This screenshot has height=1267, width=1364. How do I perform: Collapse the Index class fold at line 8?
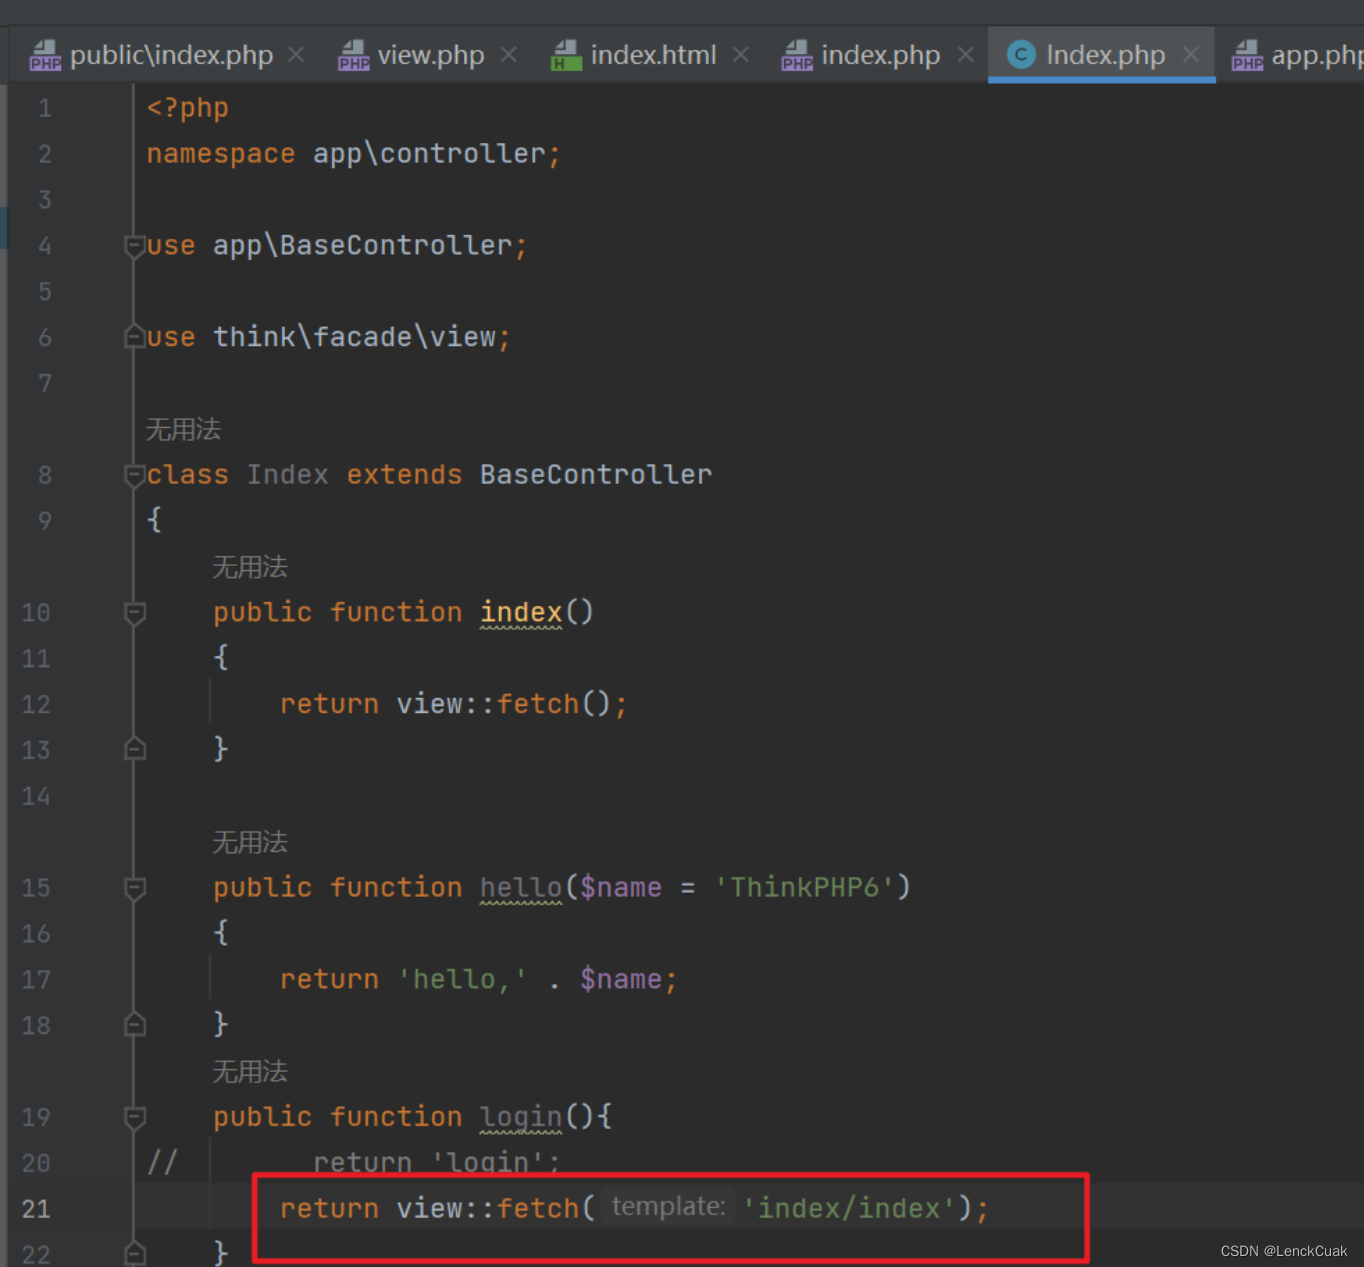tap(135, 475)
